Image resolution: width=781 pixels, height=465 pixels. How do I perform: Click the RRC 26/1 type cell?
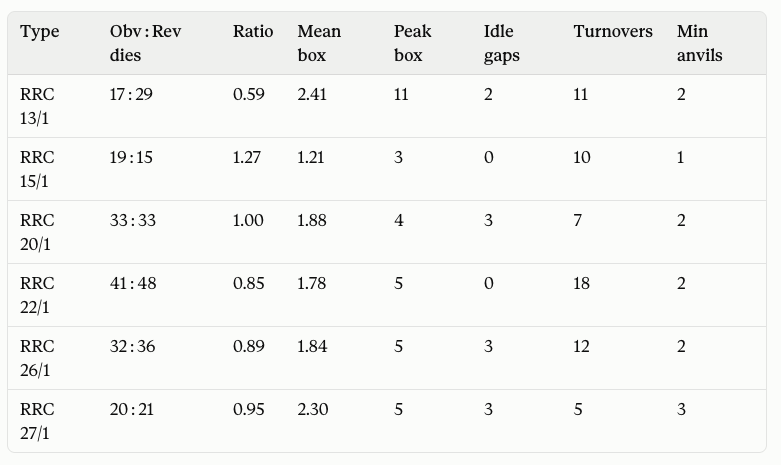point(37,358)
